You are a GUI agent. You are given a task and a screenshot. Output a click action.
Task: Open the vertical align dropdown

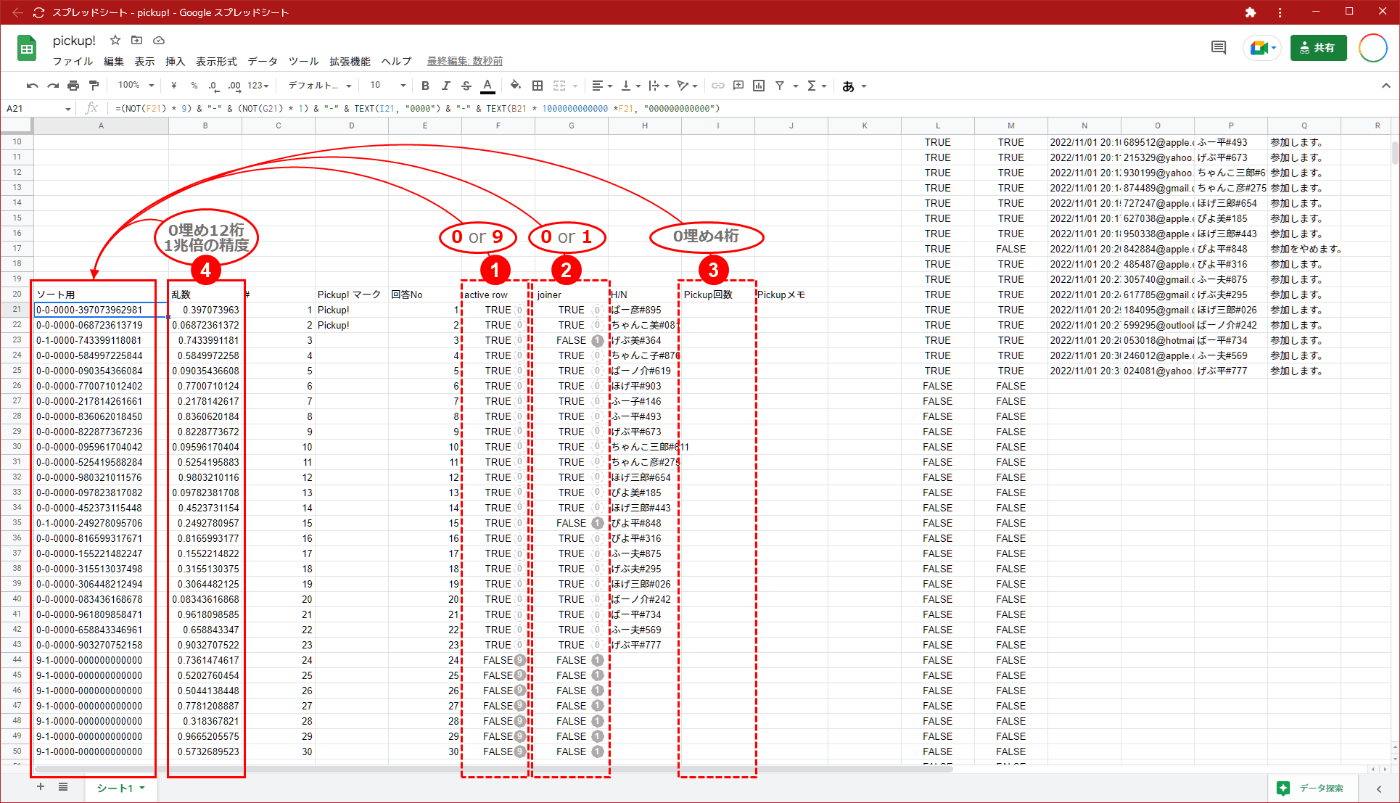point(630,86)
